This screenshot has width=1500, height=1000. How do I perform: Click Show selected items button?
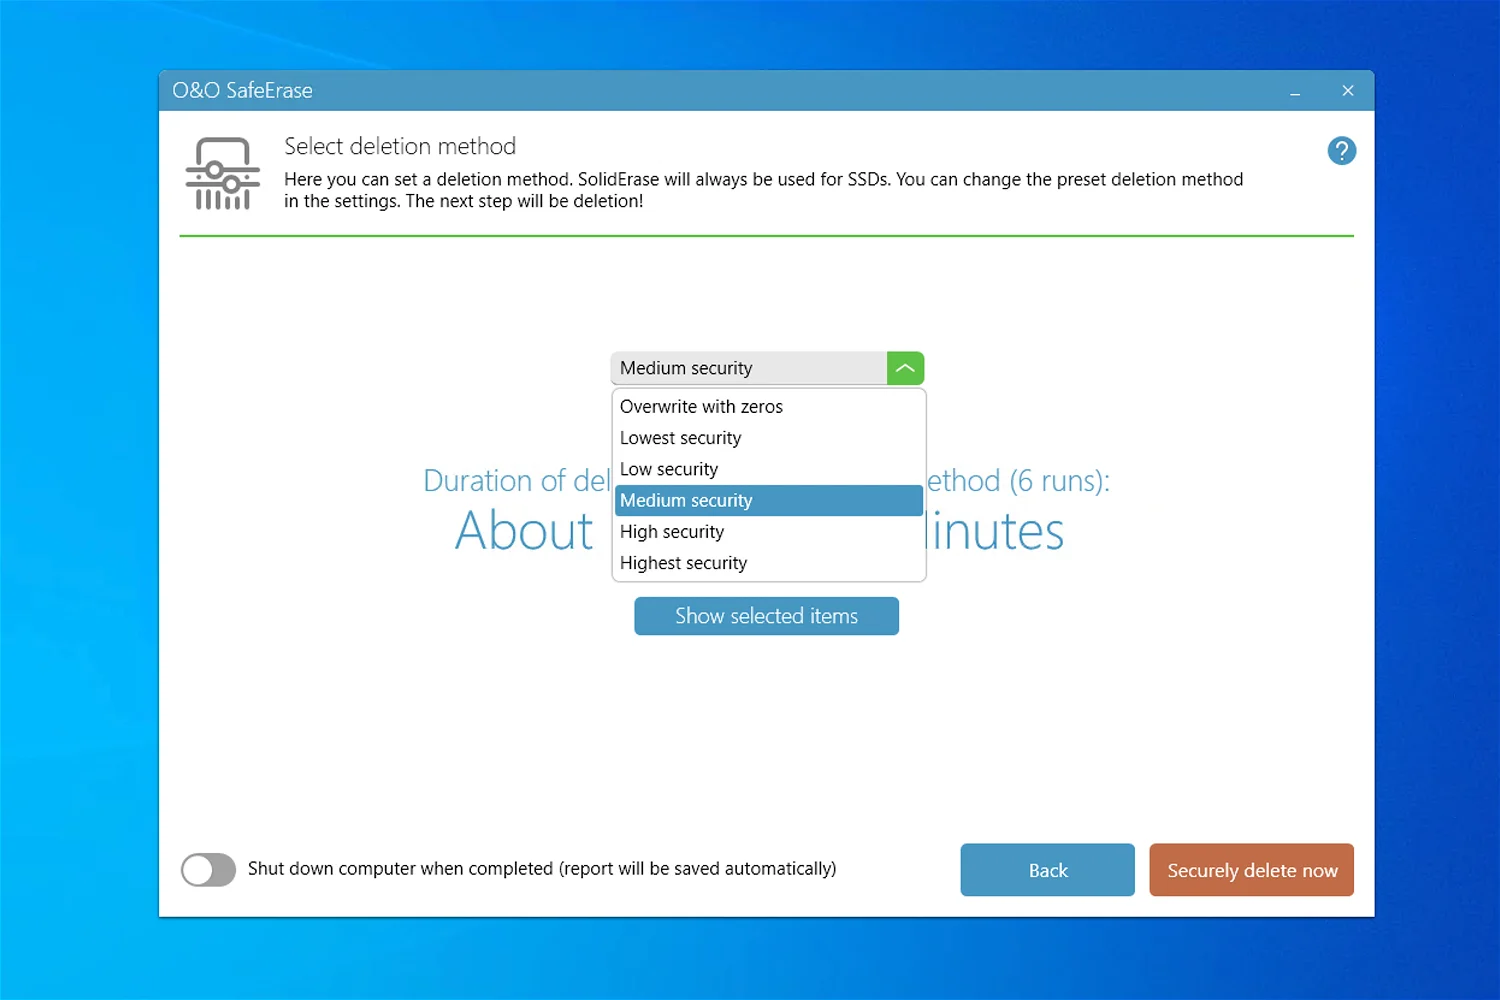[x=766, y=616]
